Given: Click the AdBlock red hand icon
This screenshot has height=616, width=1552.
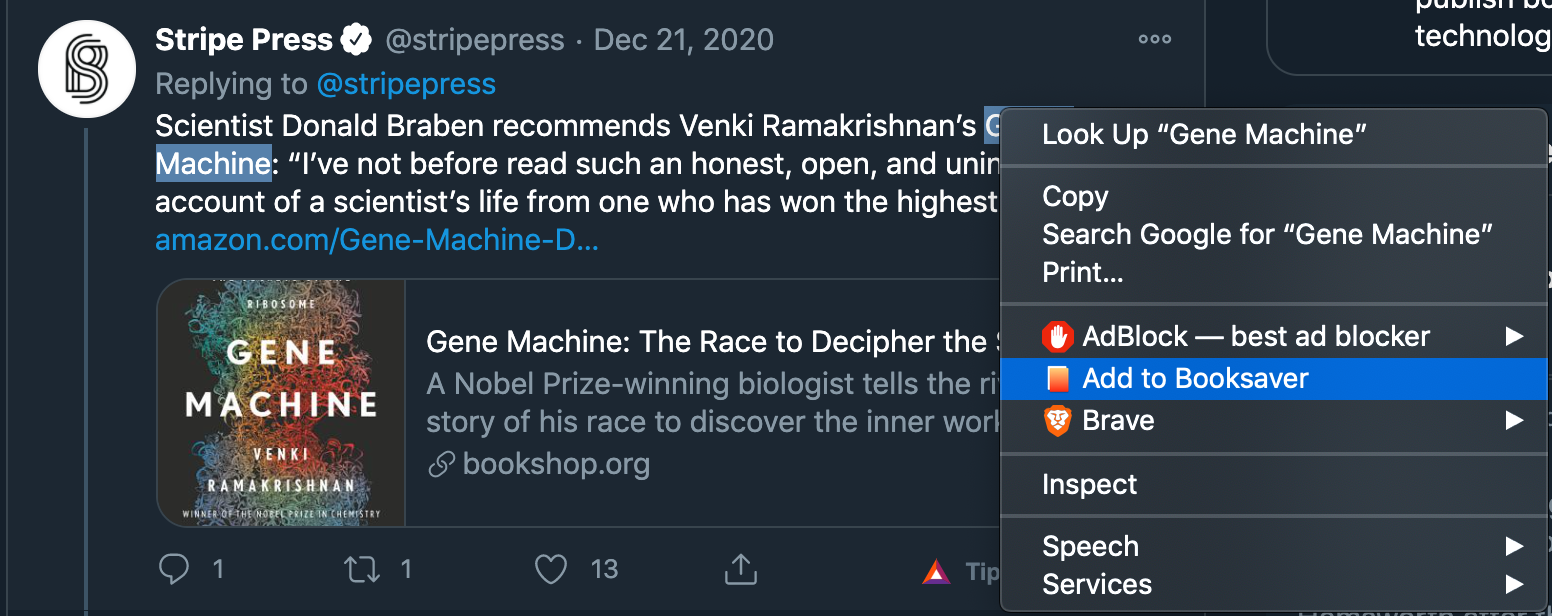Looking at the screenshot, I should point(1057,337).
